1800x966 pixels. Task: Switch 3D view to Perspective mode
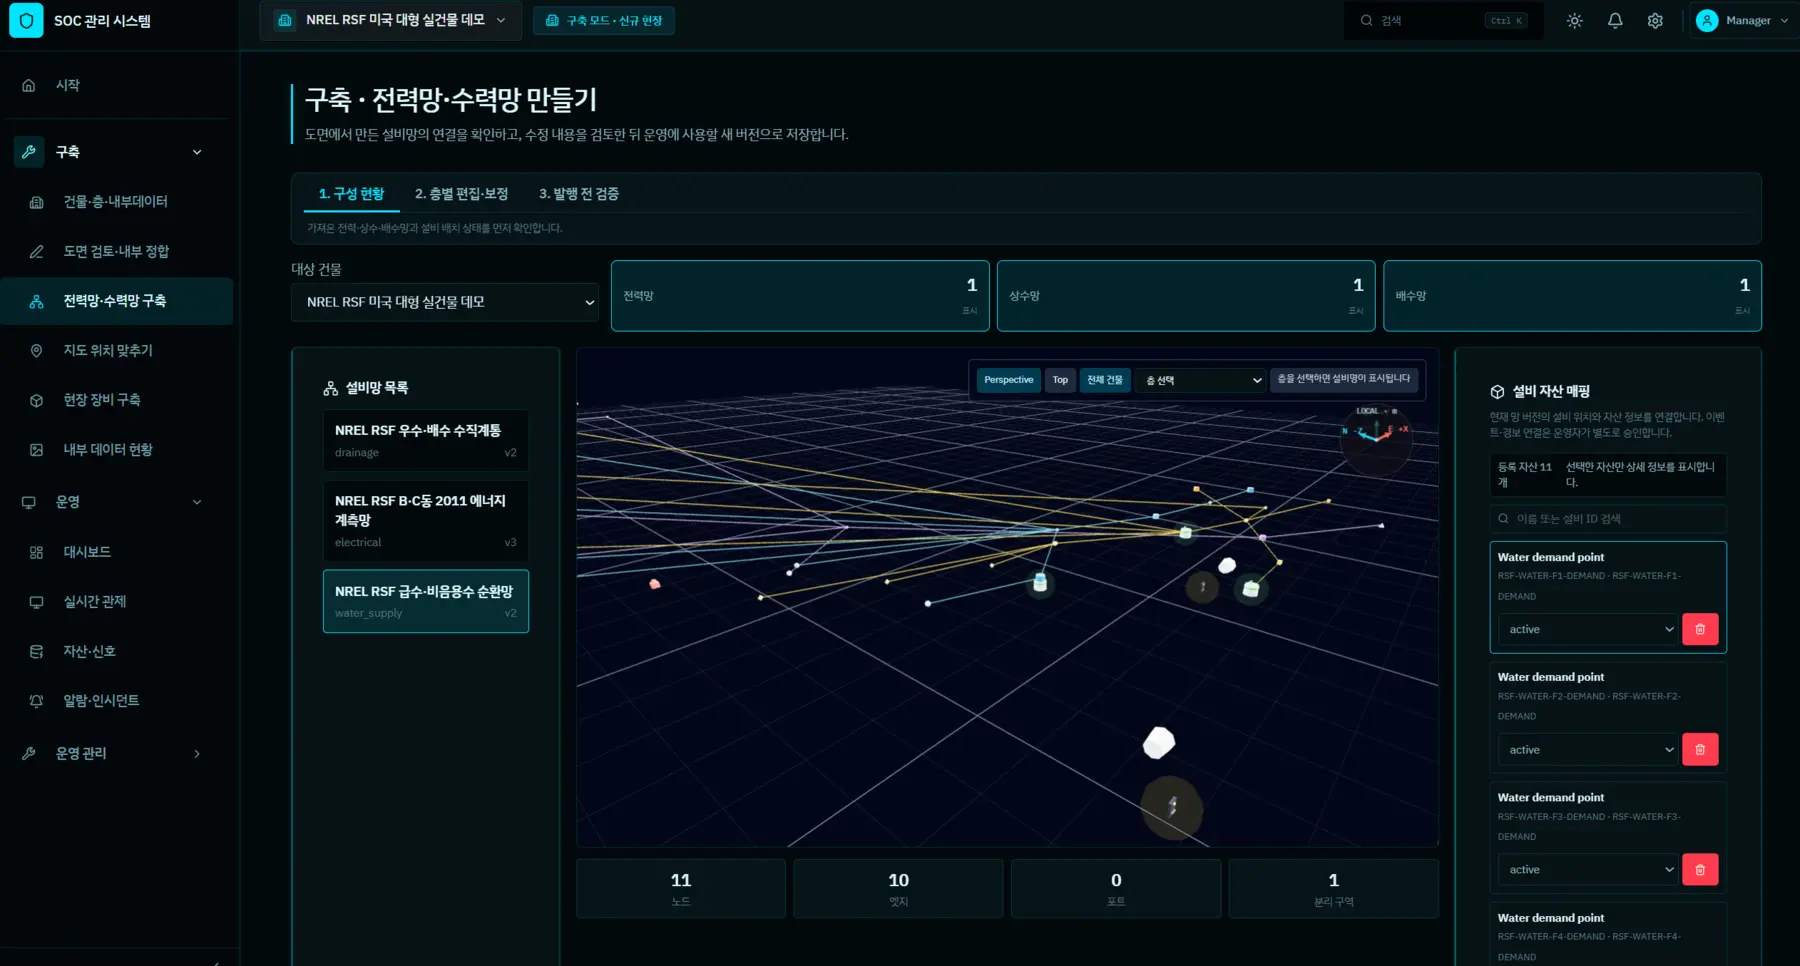[x=1008, y=380]
